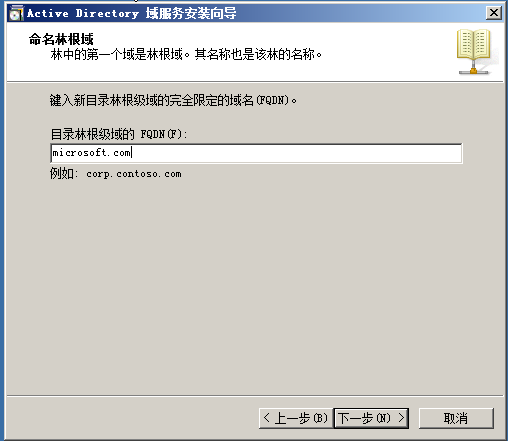Cancel the wizard with 取消 button
This screenshot has height=441, width=508.
(x=456, y=418)
